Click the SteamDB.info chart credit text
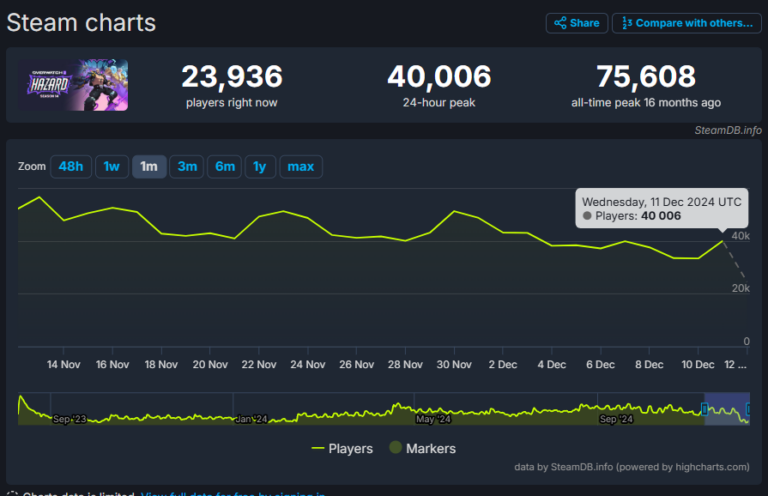Viewport: 768px width, 496px height. (x=727, y=130)
